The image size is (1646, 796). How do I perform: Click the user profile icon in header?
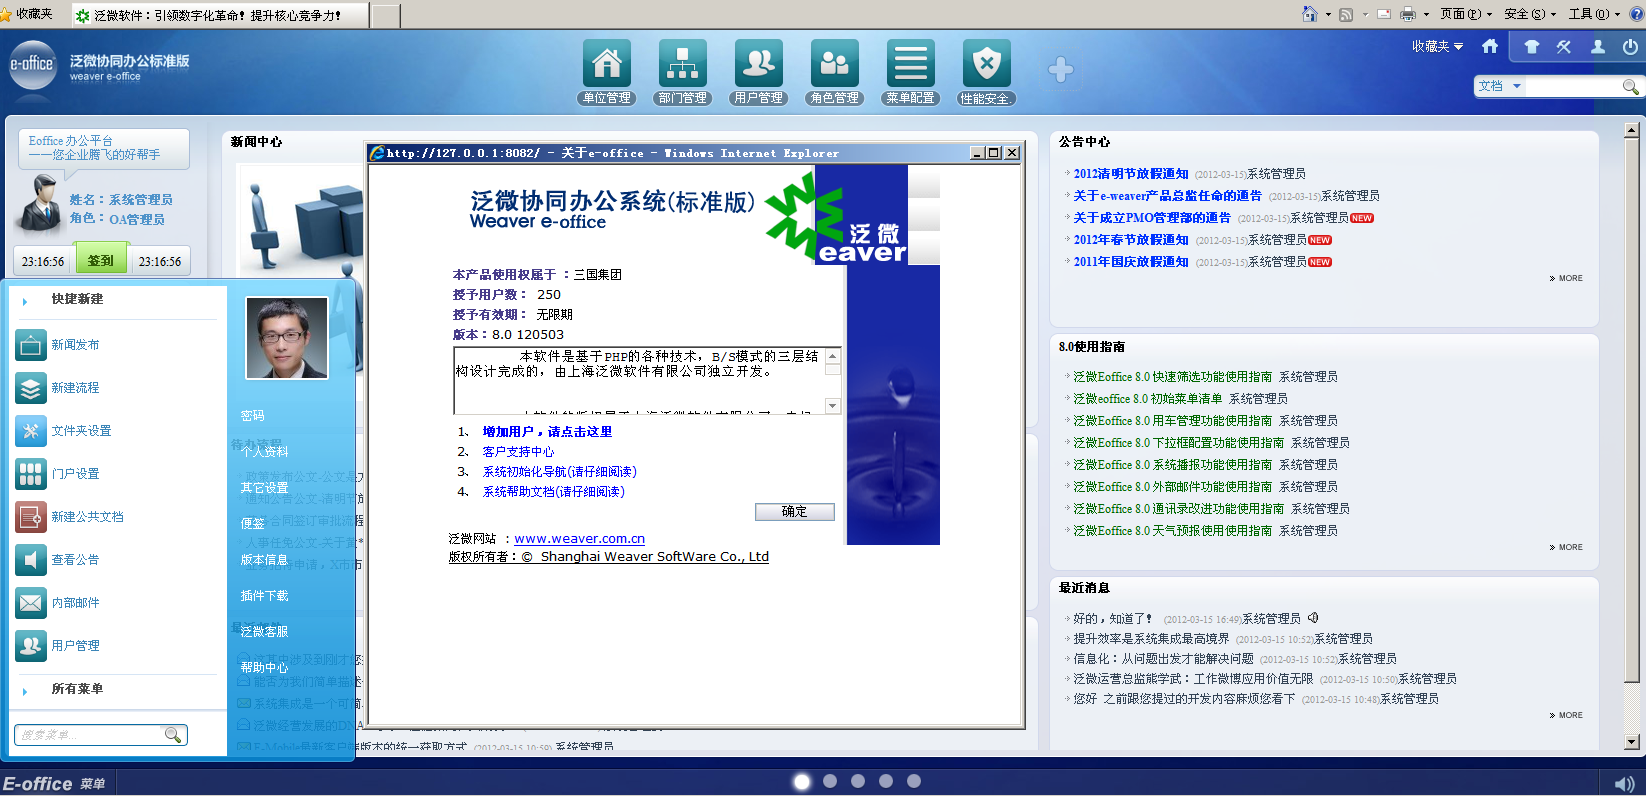[x=1598, y=46]
